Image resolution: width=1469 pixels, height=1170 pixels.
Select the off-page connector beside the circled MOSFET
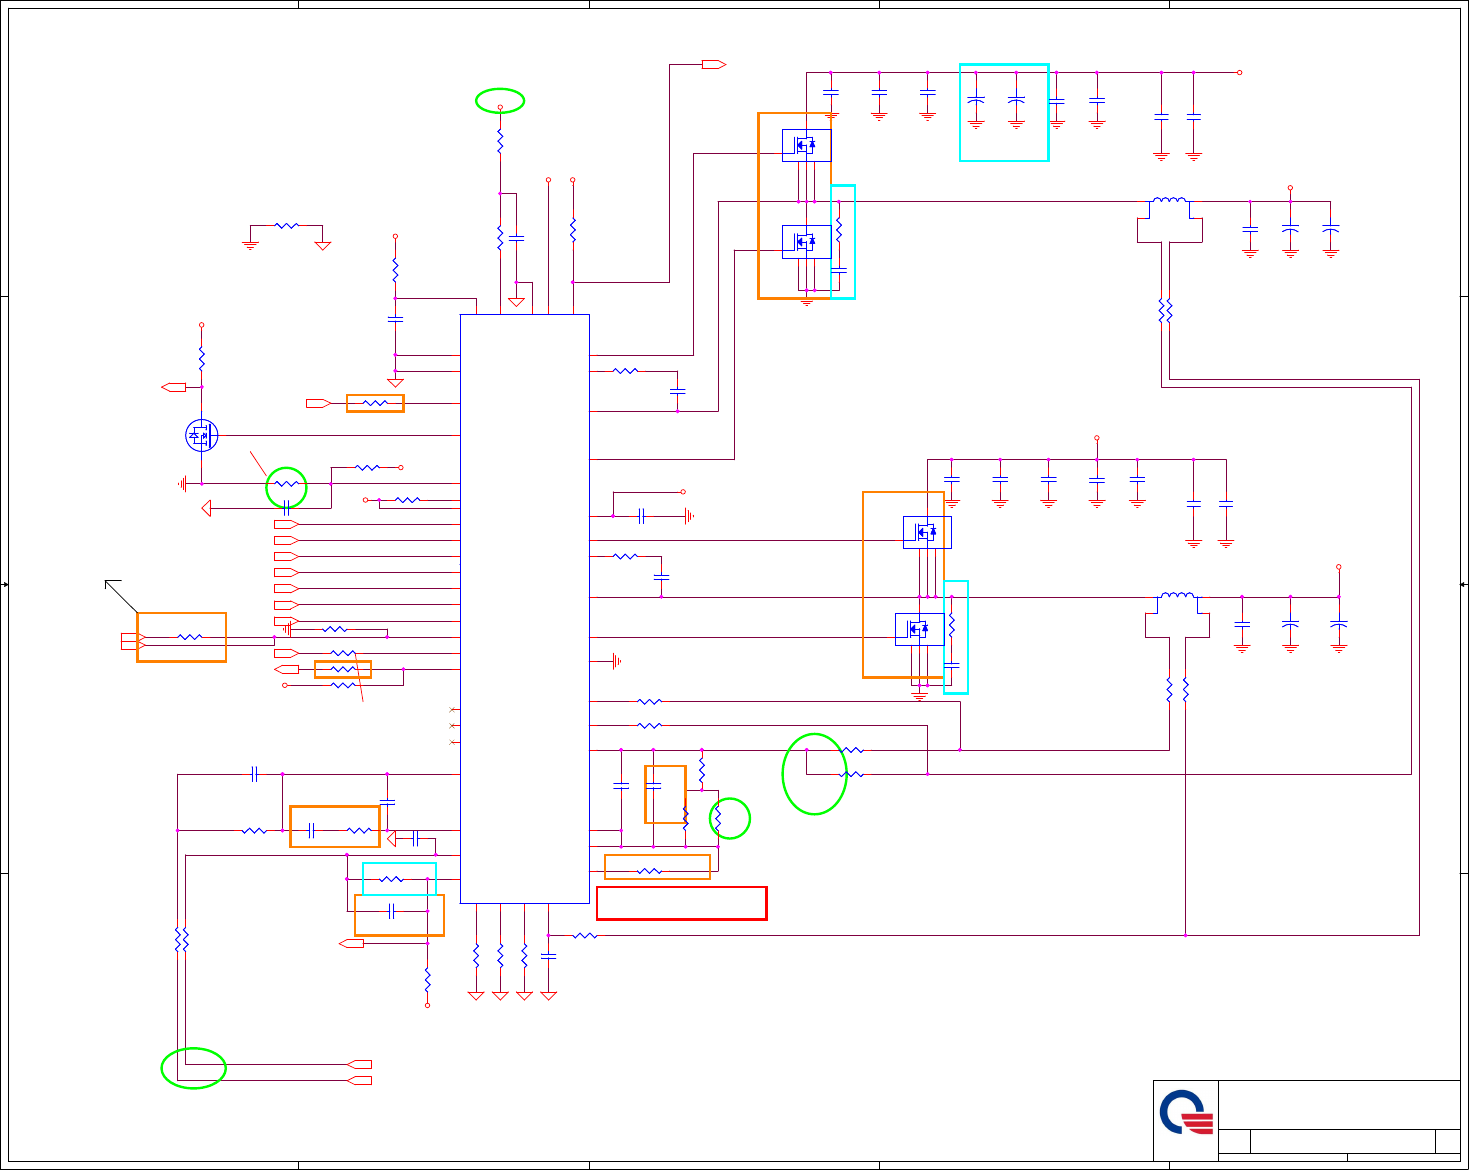point(173,387)
